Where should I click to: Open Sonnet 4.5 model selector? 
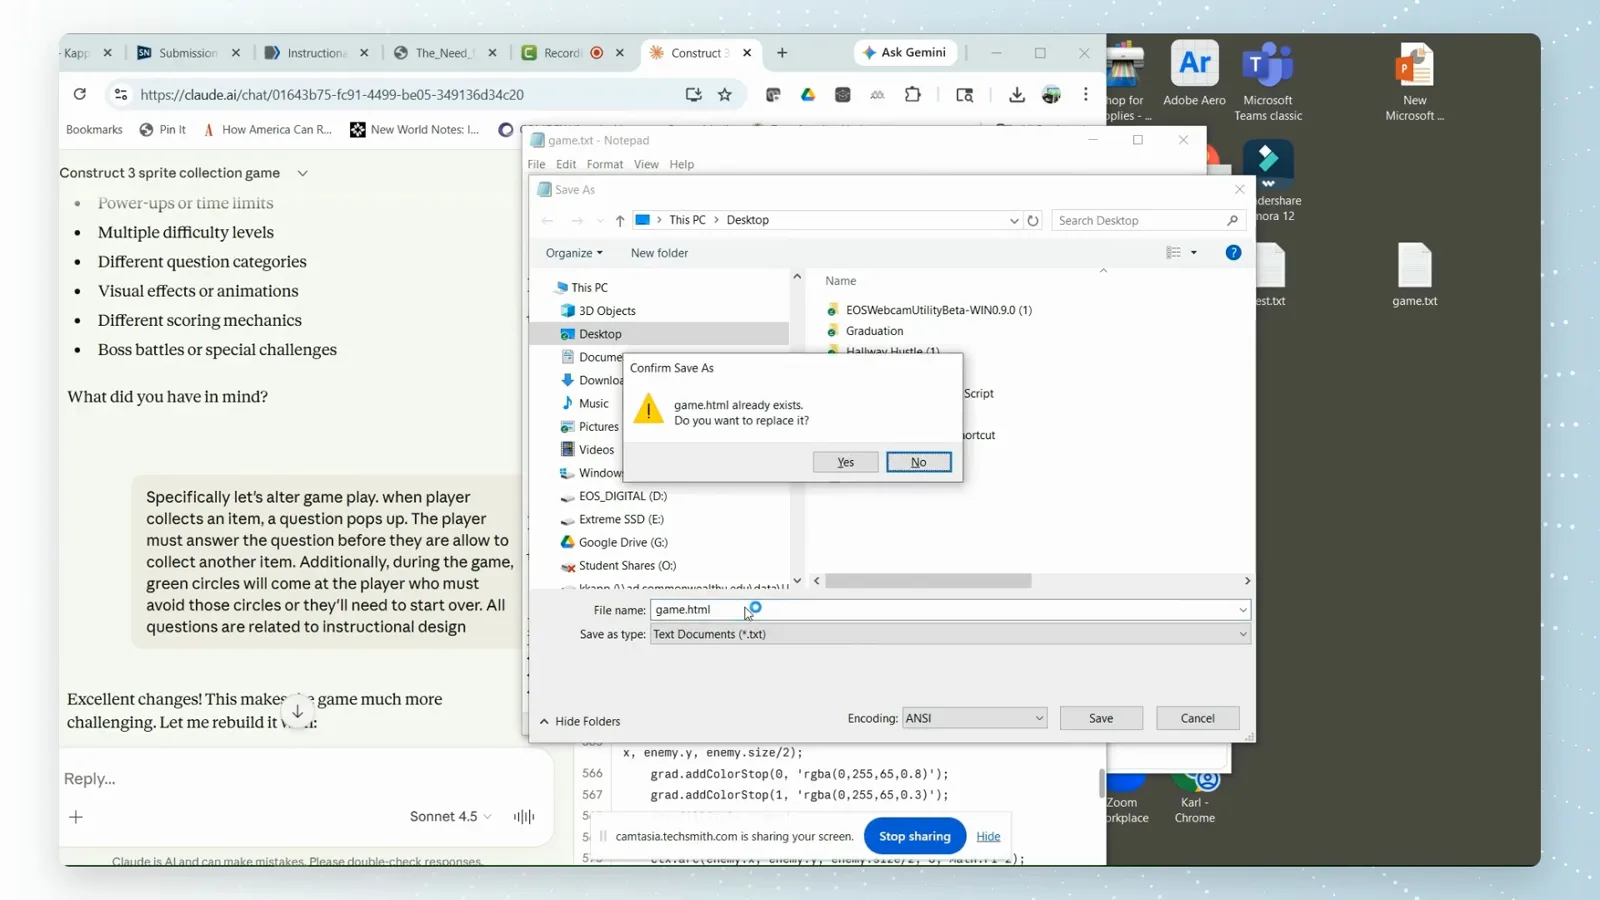click(451, 816)
